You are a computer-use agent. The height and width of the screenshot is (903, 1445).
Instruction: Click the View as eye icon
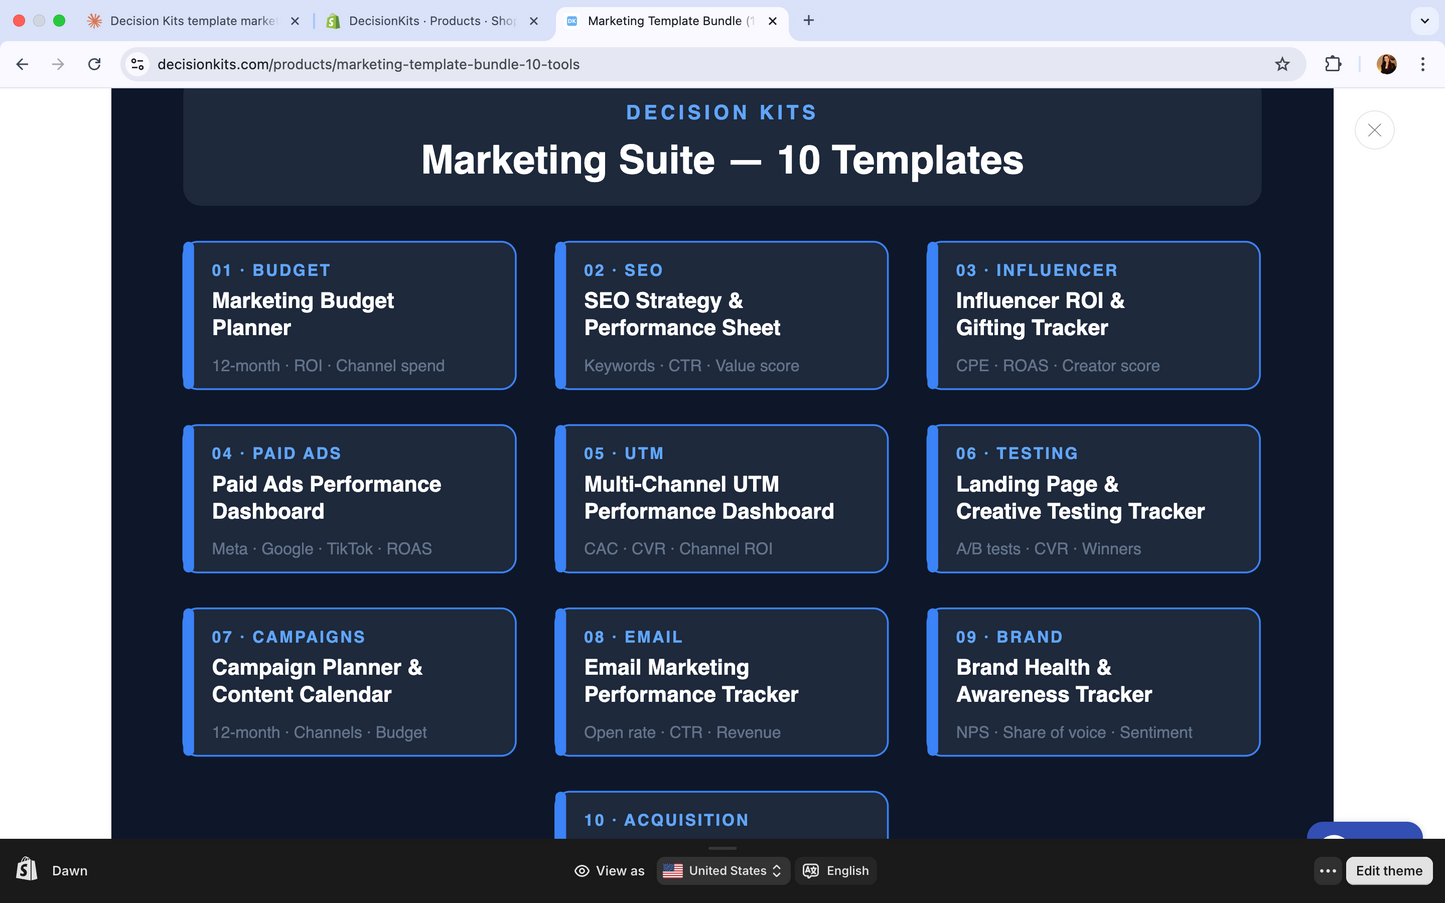(581, 870)
